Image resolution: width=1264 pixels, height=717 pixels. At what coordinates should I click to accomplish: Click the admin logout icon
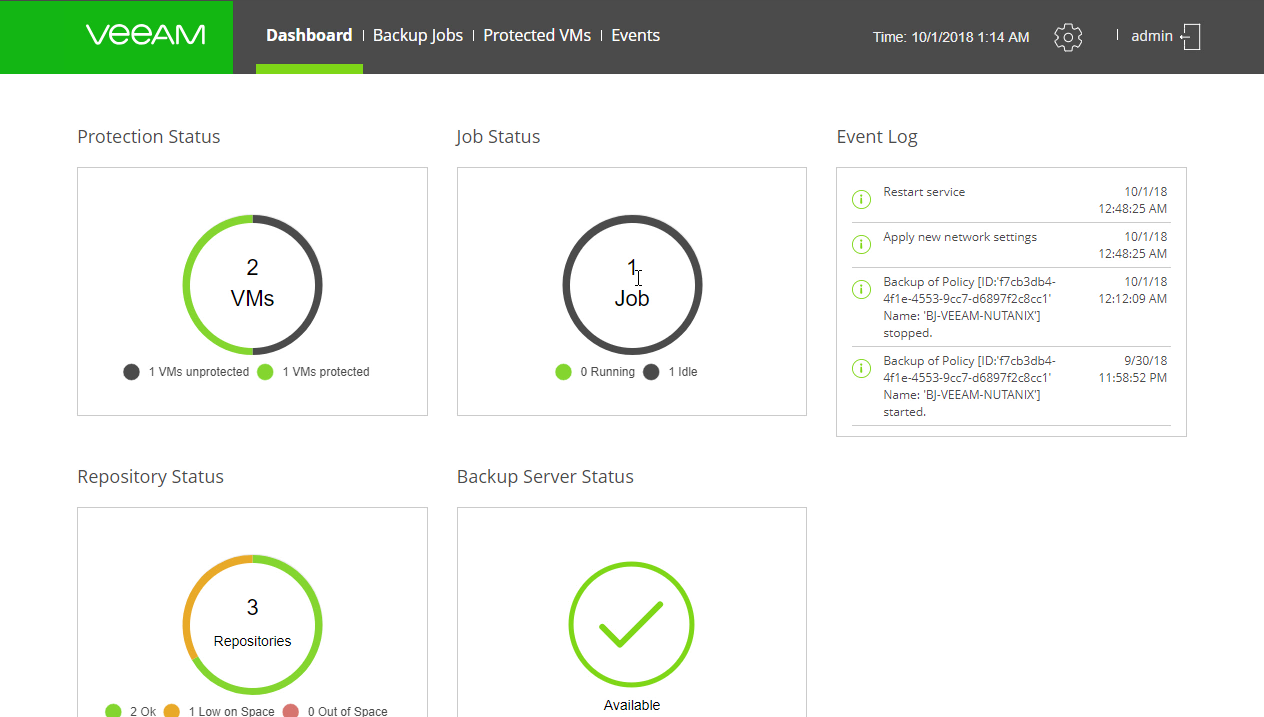pos(1190,37)
